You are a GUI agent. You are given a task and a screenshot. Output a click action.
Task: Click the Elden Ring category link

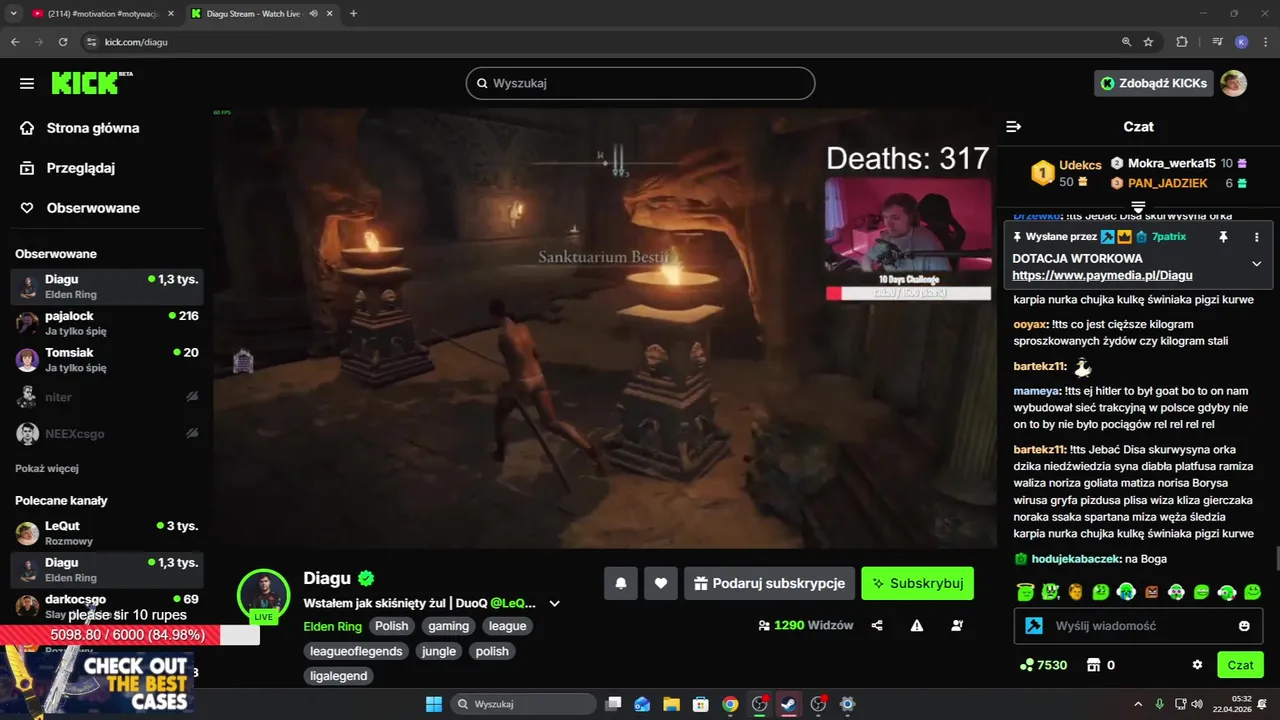[x=332, y=626]
